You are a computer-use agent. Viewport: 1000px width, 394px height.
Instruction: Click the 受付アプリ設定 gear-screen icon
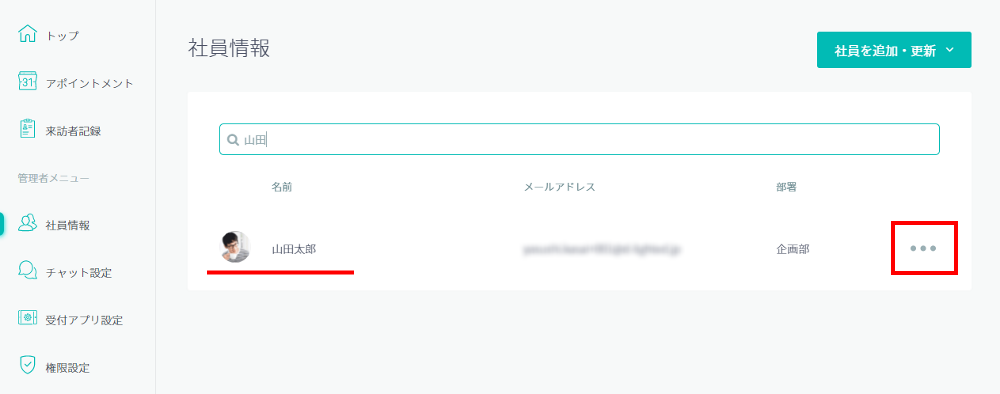pyautogui.click(x=27, y=318)
